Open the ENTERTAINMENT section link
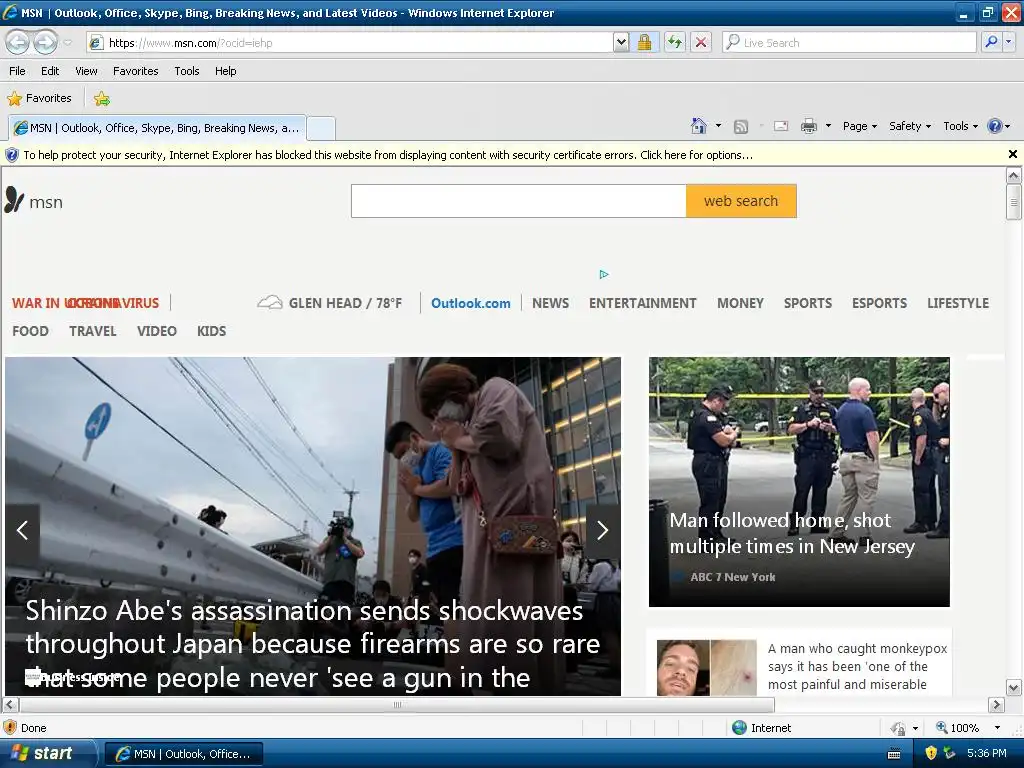 [643, 303]
